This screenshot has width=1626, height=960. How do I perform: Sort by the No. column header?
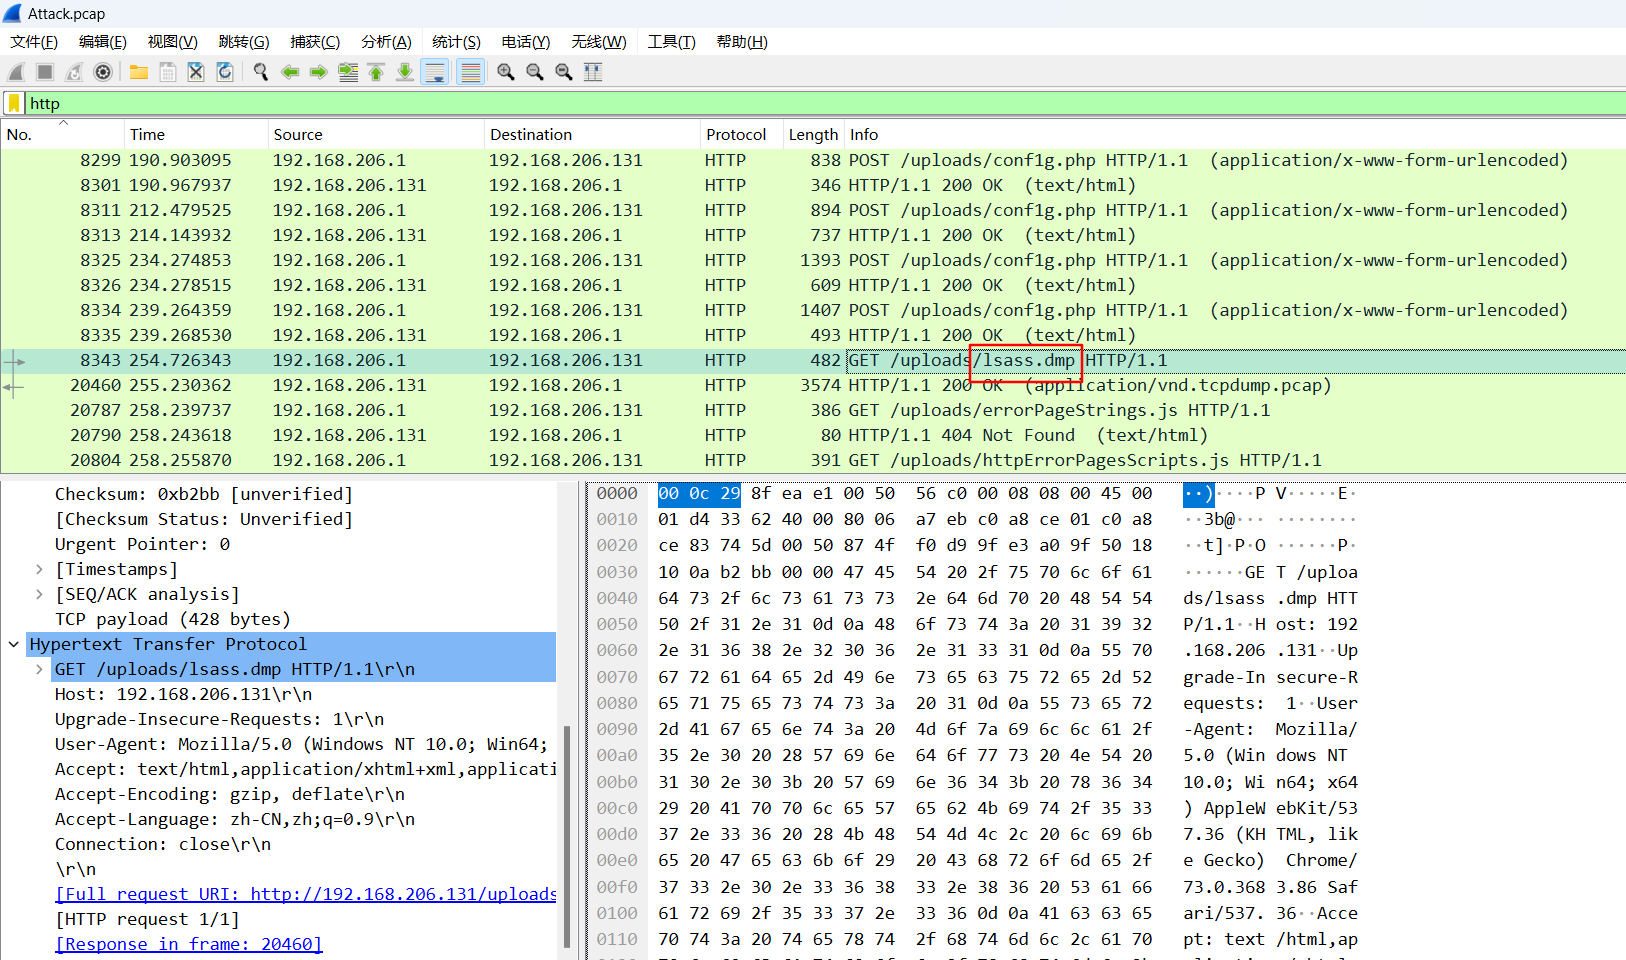[62, 134]
